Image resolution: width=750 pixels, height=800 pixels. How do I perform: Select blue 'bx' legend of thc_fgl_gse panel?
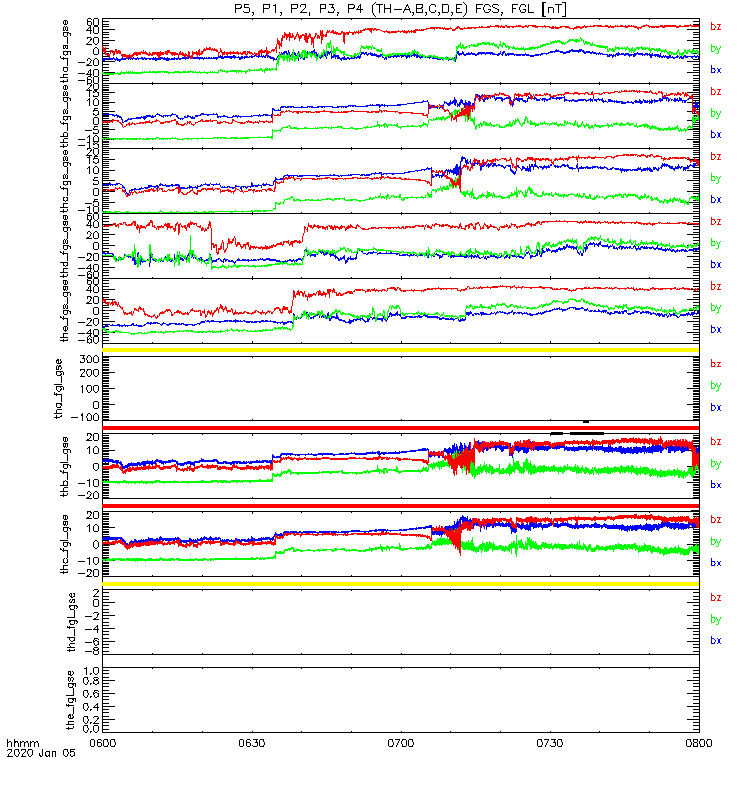pyautogui.click(x=716, y=563)
